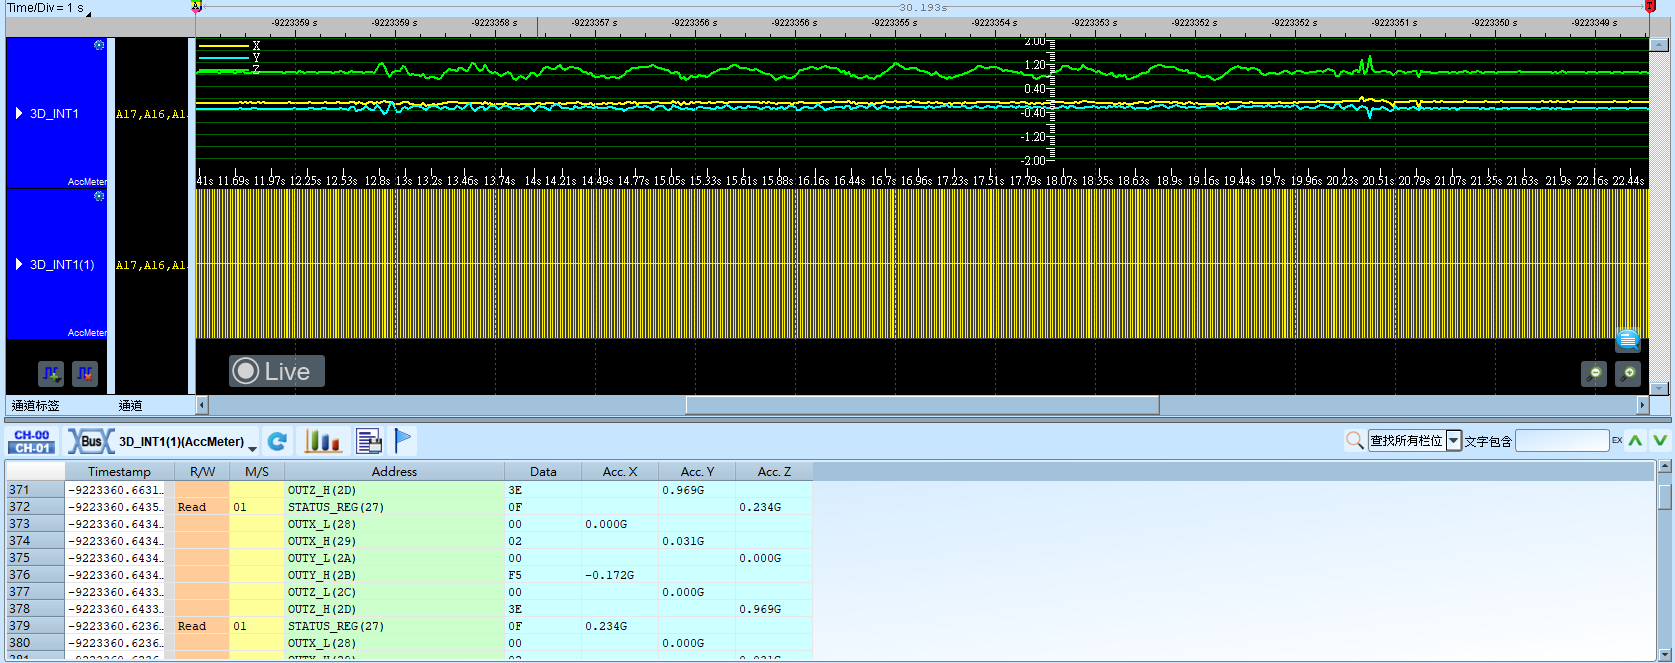Click the waveform vertical scrollbar down arrow
The height and width of the screenshot is (663, 1675).
[1659, 389]
